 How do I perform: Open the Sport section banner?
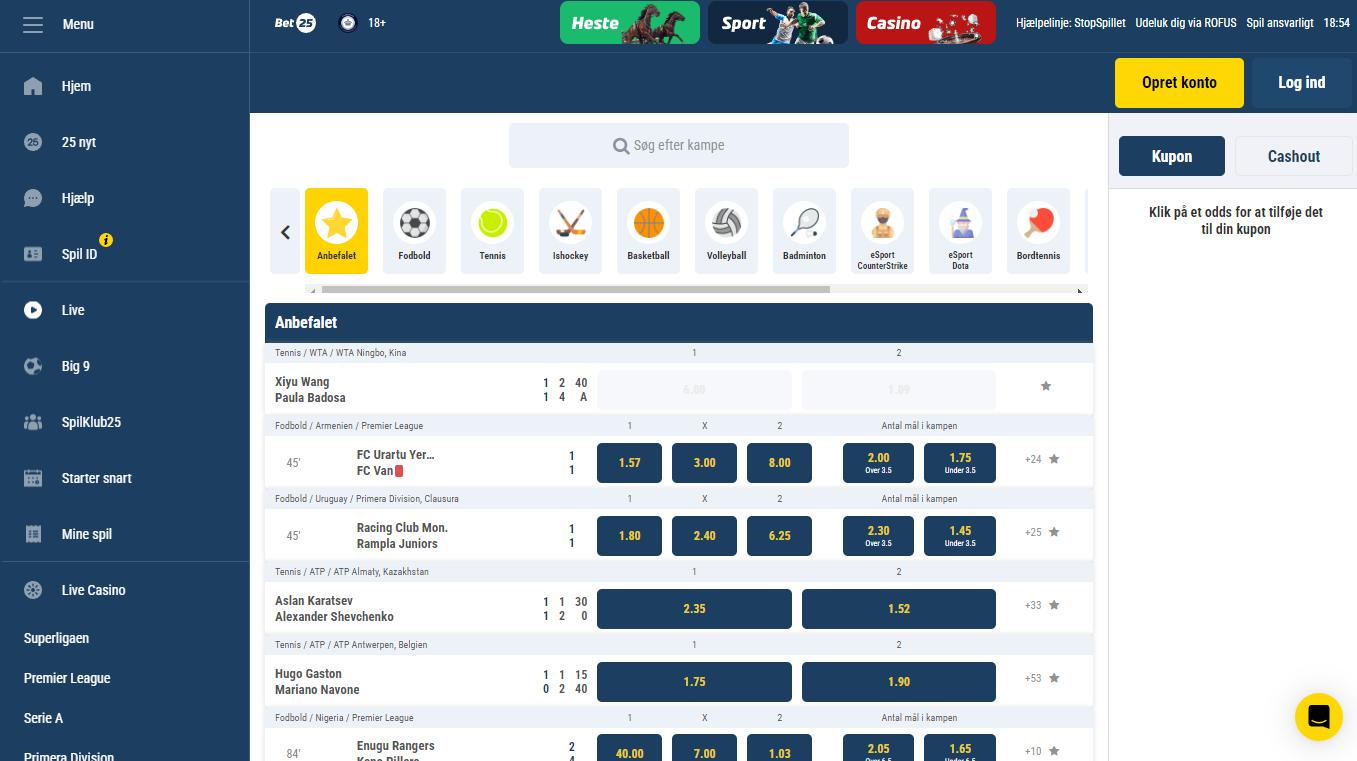pyautogui.click(x=778, y=23)
